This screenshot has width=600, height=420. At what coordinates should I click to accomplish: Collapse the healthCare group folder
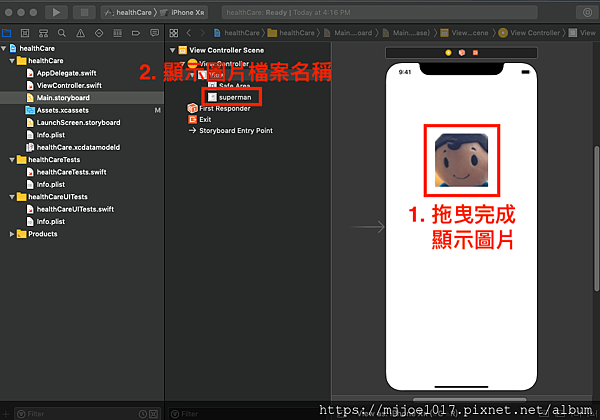(12, 61)
